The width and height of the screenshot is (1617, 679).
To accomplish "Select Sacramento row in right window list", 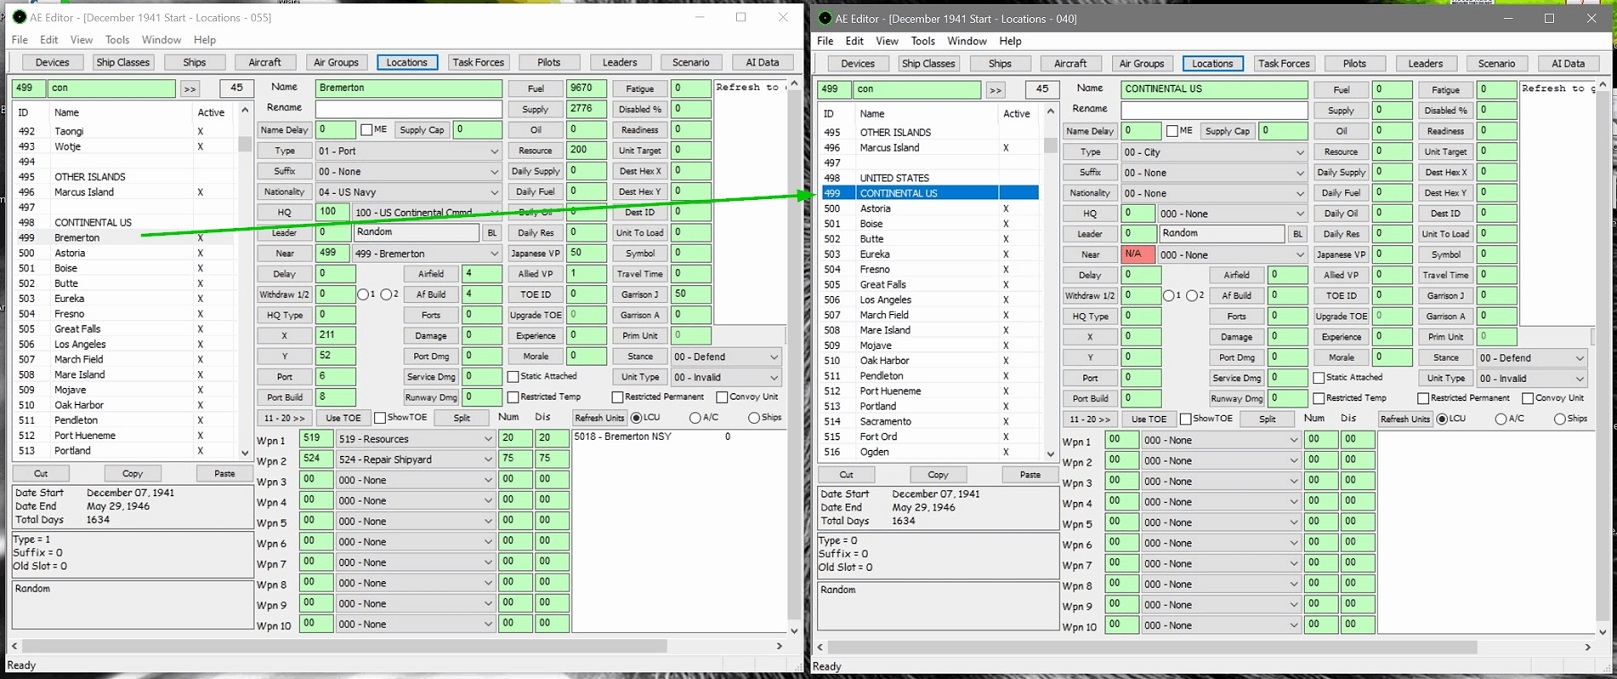I will (930, 421).
